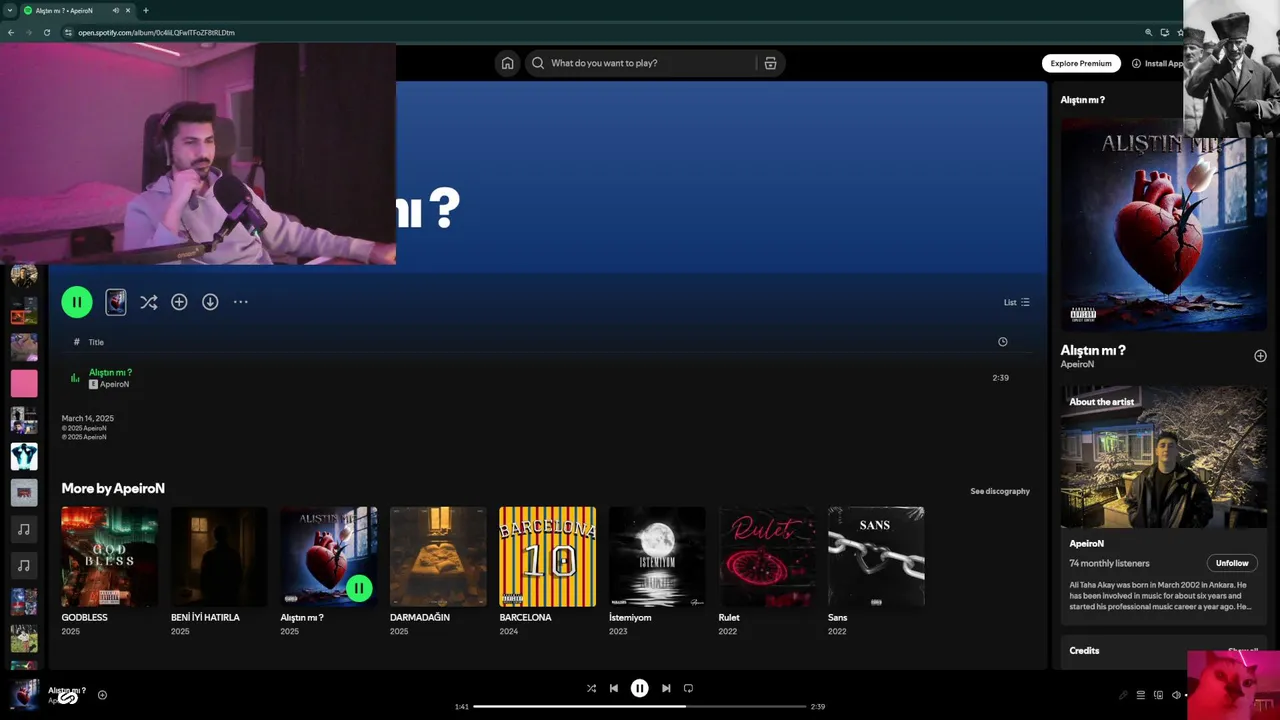Select the 'Alıştın mı ?' track row title

click(110, 372)
